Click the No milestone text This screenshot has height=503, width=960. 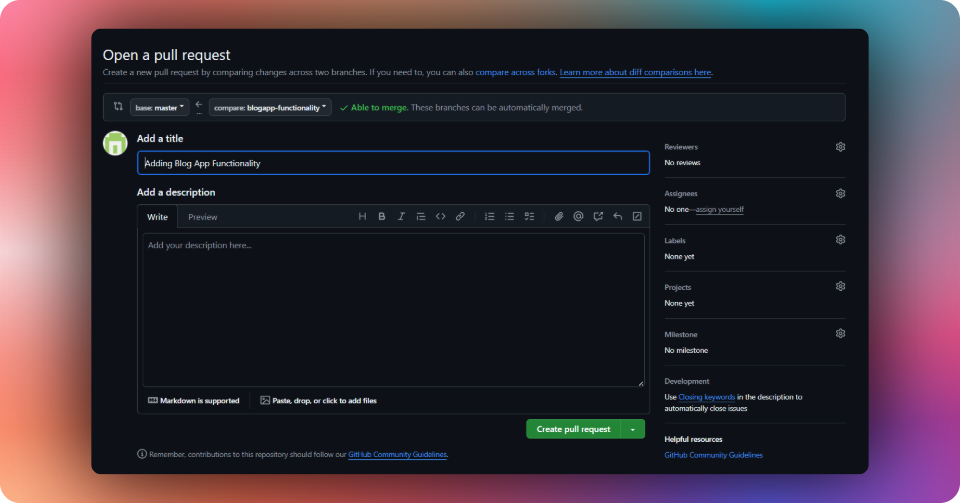click(x=686, y=351)
